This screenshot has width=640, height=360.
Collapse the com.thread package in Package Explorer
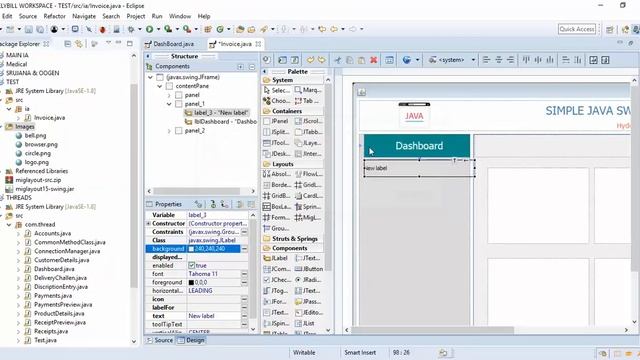9,224
